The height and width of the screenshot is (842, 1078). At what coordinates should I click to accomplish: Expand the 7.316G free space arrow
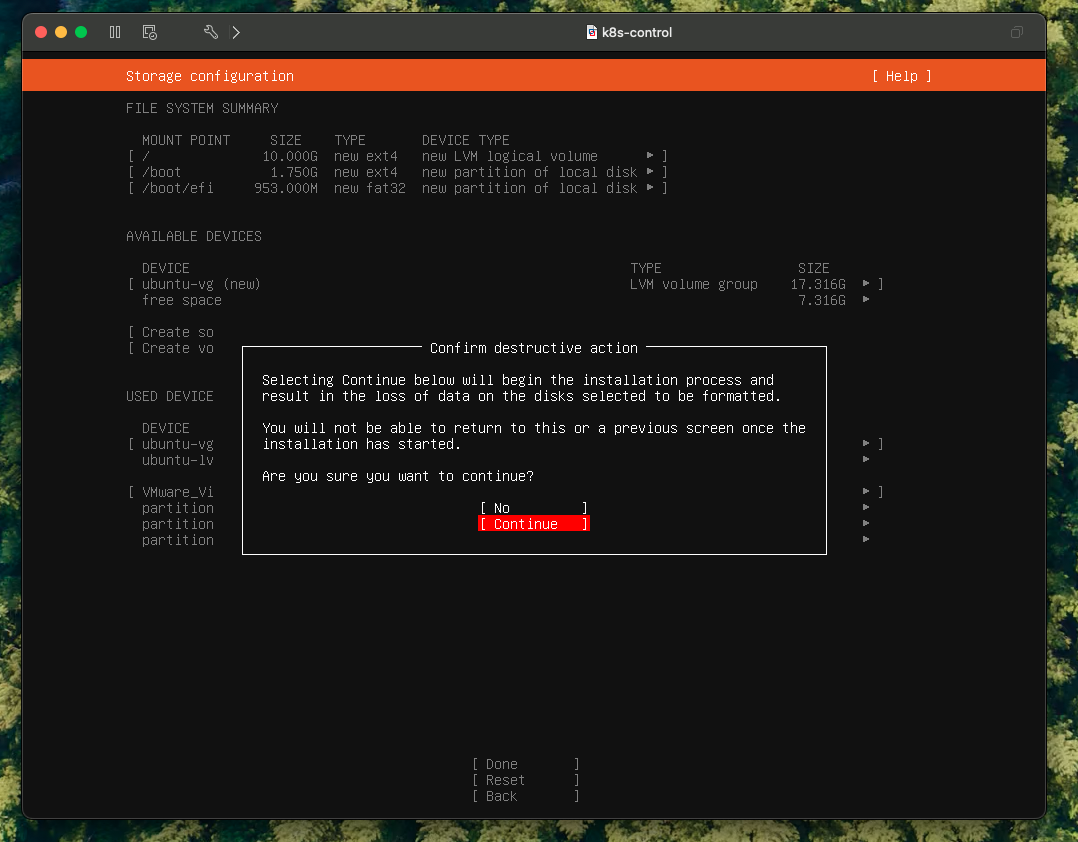coord(866,300)
